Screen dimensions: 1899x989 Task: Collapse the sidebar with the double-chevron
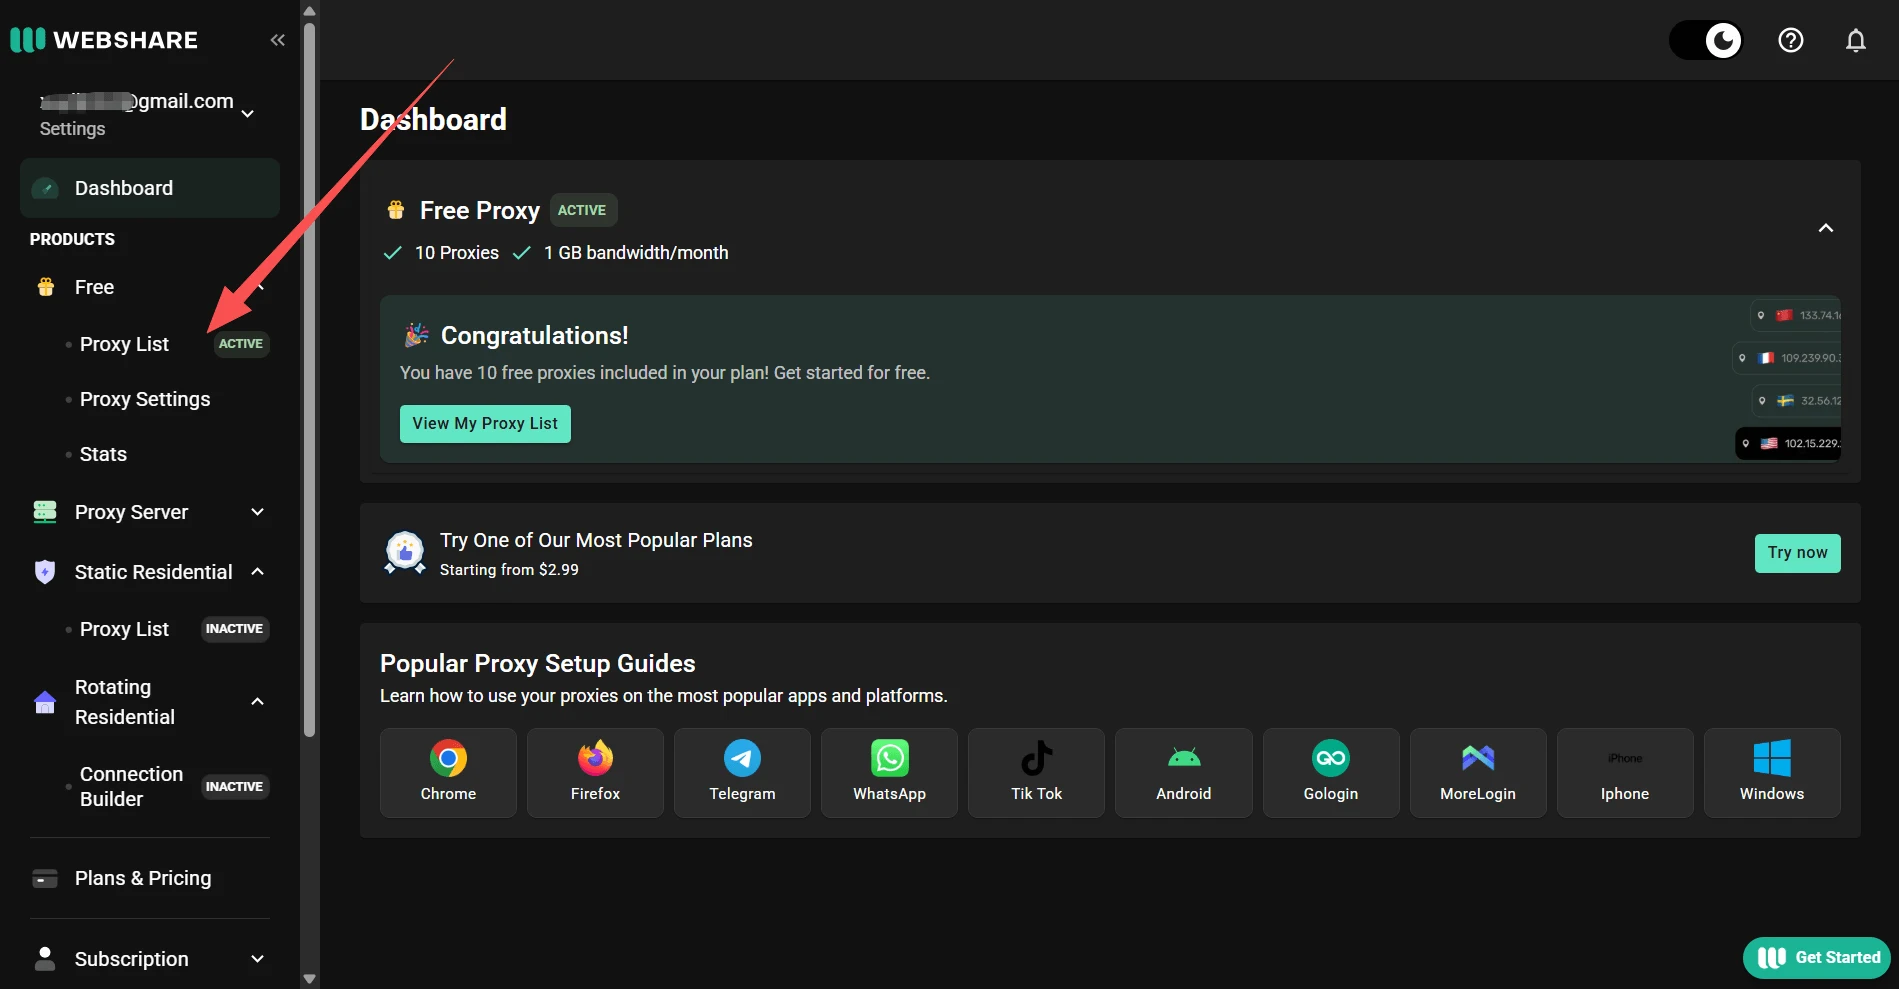277,39
